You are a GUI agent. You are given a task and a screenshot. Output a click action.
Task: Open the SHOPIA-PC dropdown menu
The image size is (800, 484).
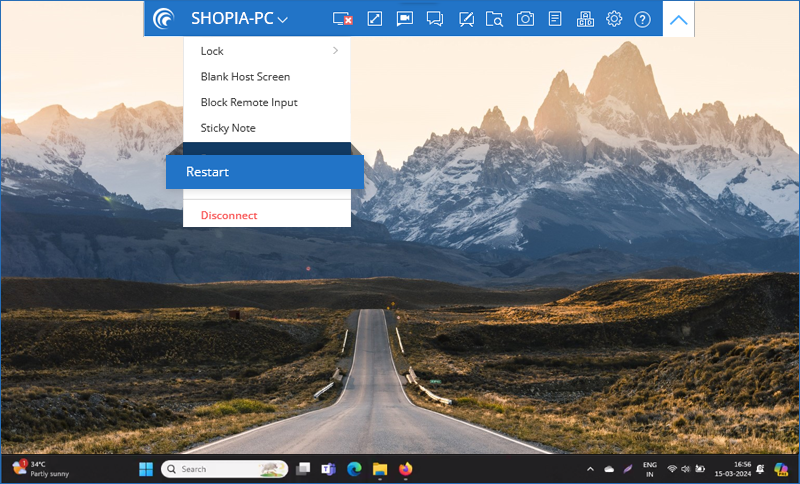pyautogui.click(x=239, y=19)
